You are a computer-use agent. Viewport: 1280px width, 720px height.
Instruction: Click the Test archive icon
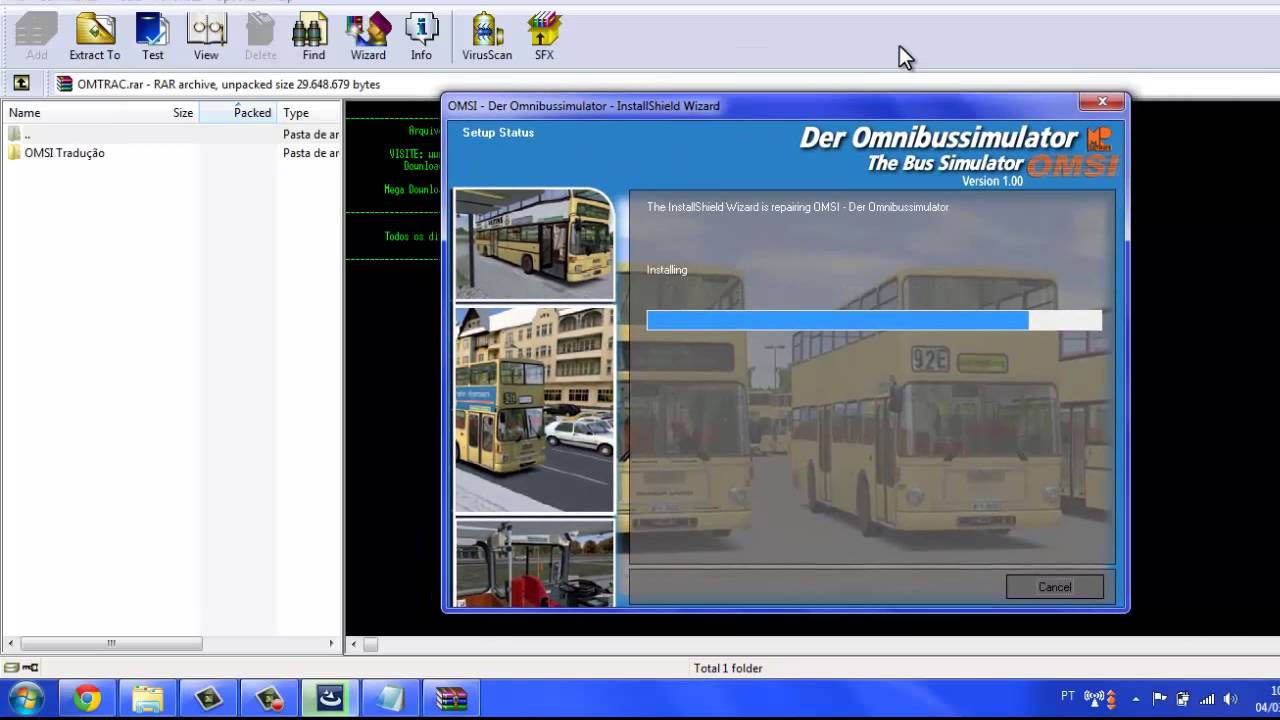tap(153, 37)
